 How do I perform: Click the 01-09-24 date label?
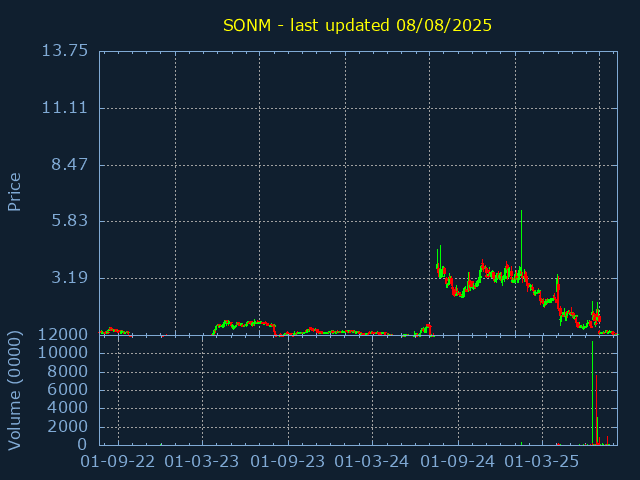click(458, 462)
